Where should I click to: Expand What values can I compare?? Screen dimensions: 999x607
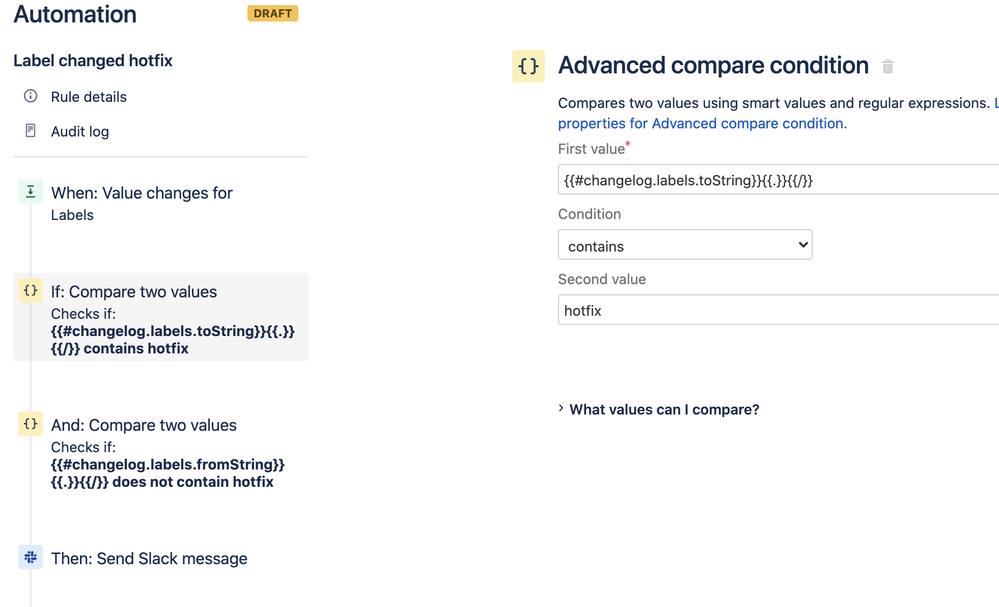tap(659, 410)
